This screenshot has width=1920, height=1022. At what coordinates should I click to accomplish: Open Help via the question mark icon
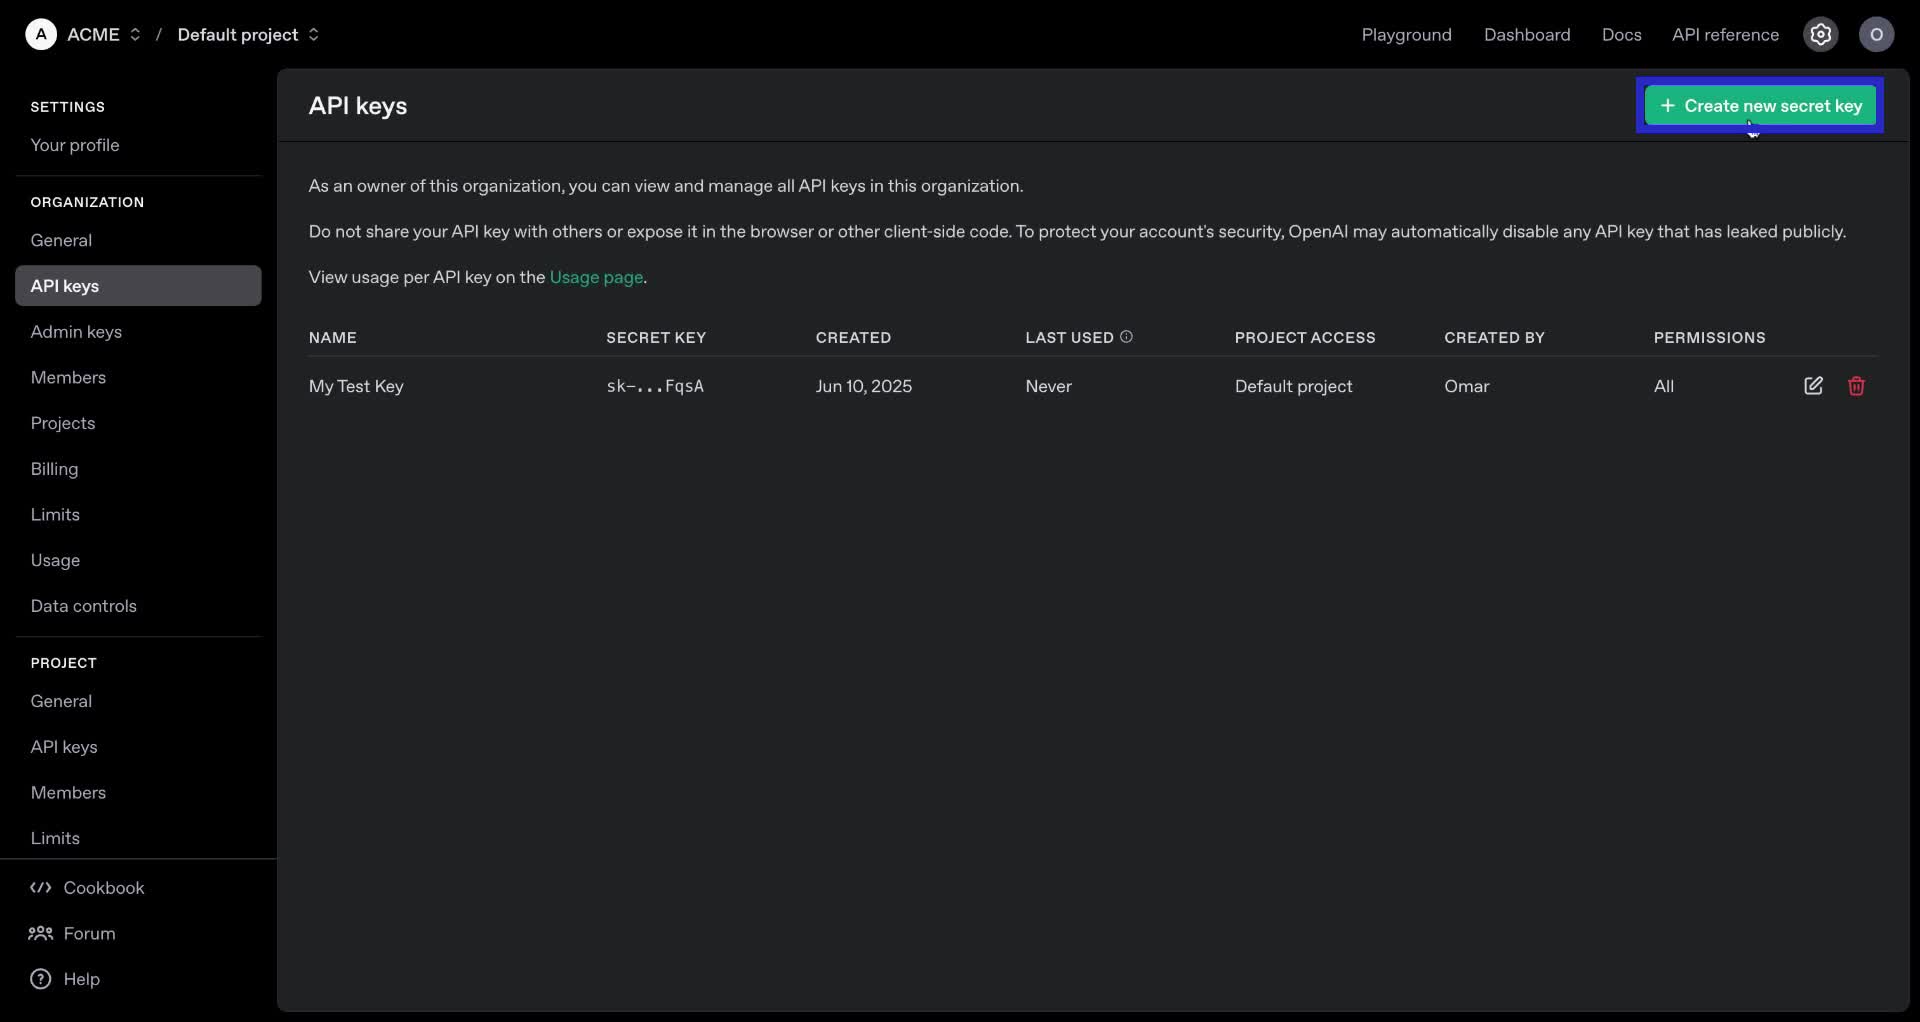click(39, 979)
